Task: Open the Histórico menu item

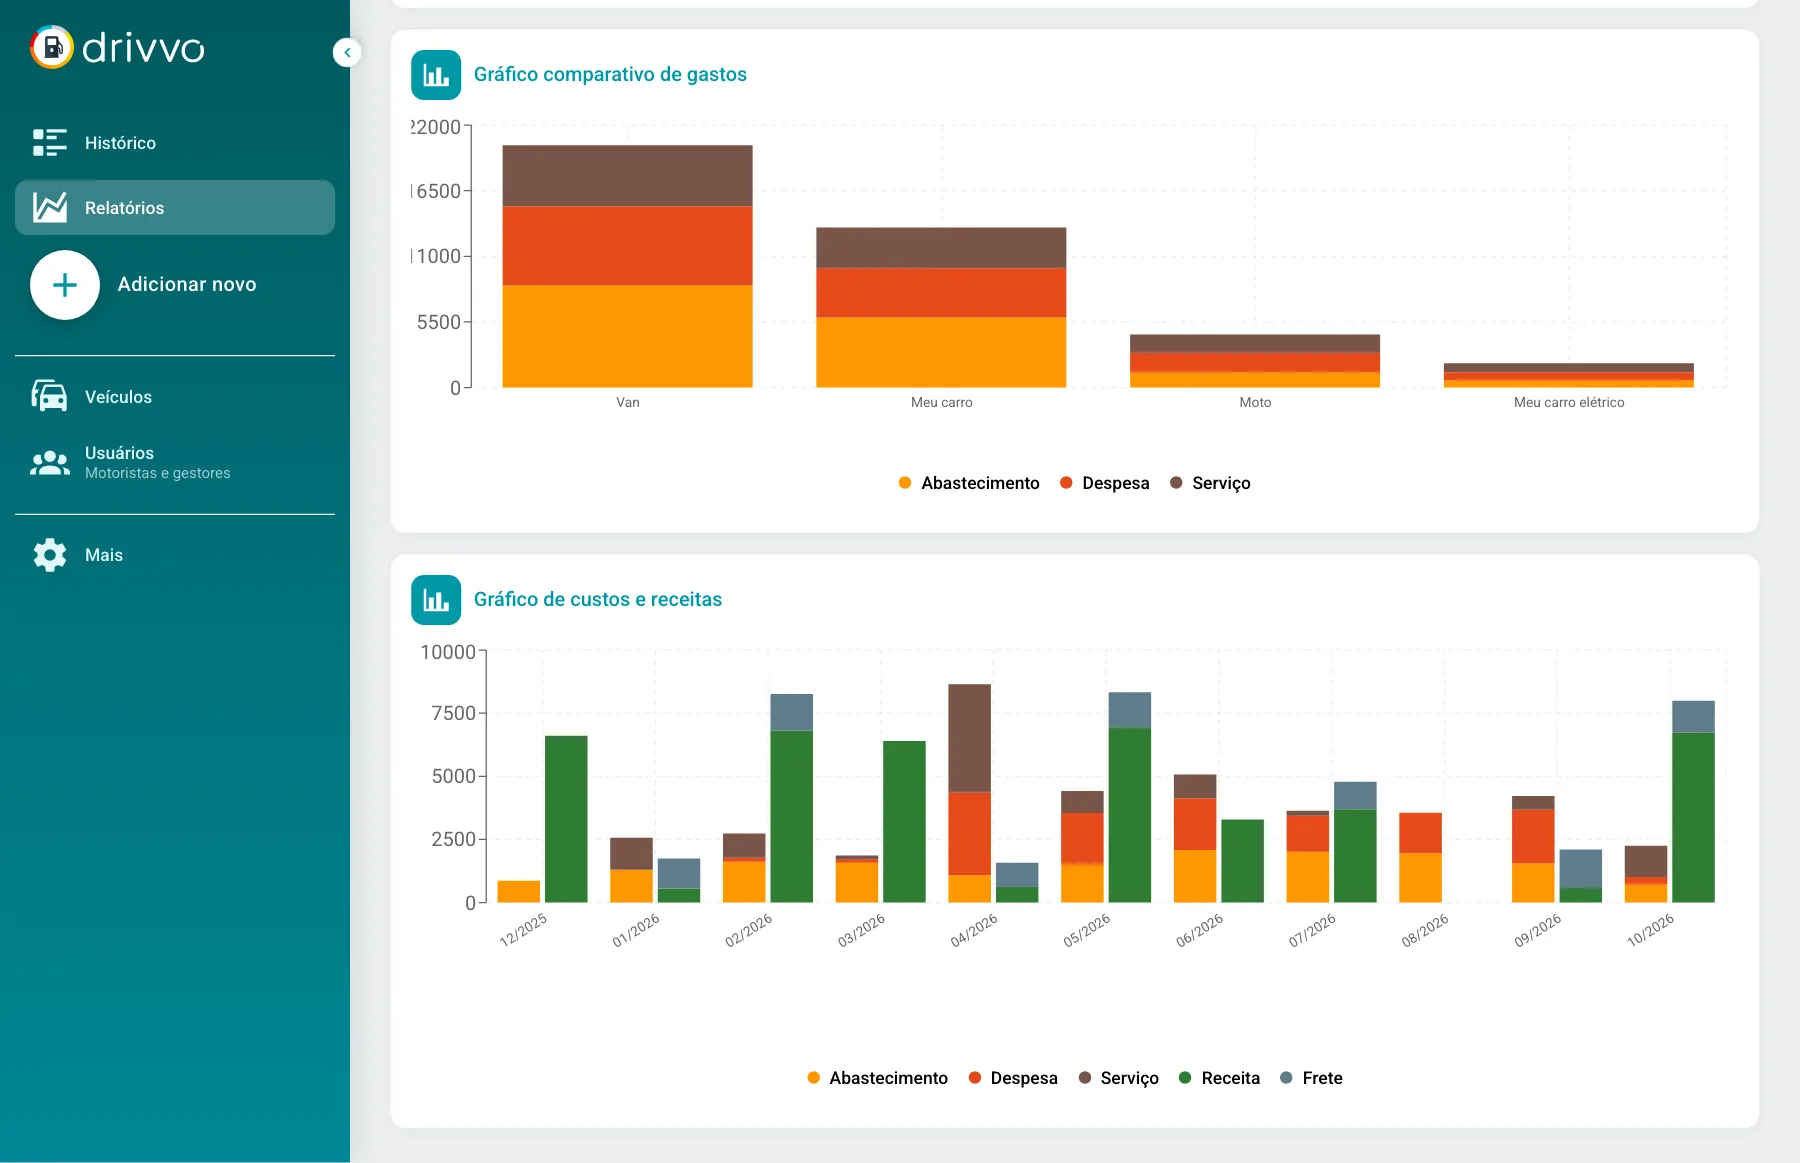Action: 175,143
